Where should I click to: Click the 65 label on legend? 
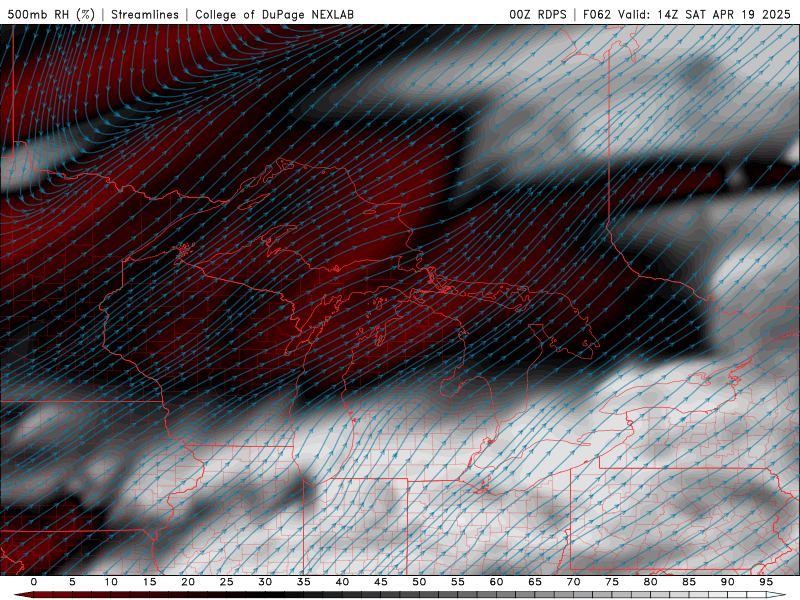[x=535, y=582]
